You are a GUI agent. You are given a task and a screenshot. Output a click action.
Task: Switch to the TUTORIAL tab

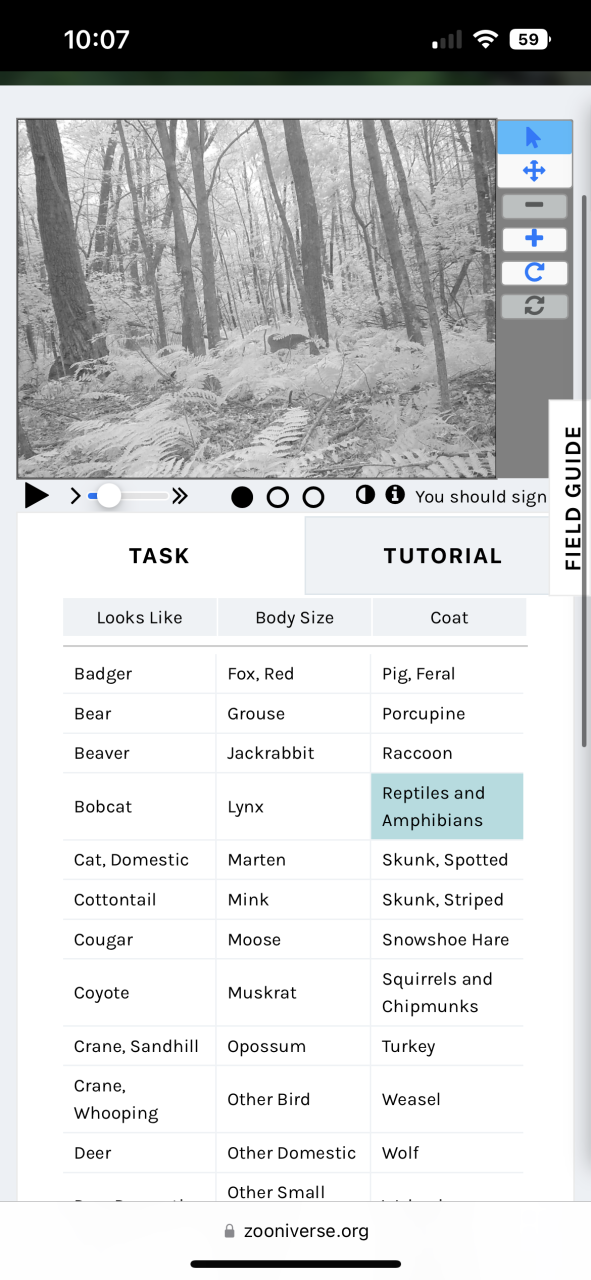[442, 556]
